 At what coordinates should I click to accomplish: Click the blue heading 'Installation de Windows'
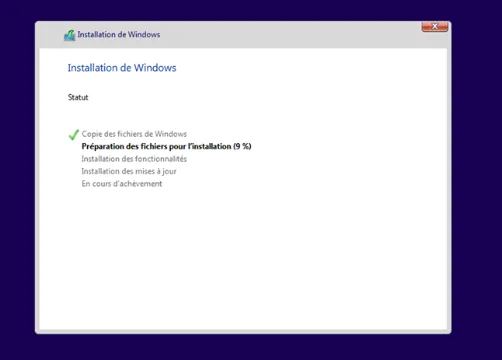(x=122, y=68)
